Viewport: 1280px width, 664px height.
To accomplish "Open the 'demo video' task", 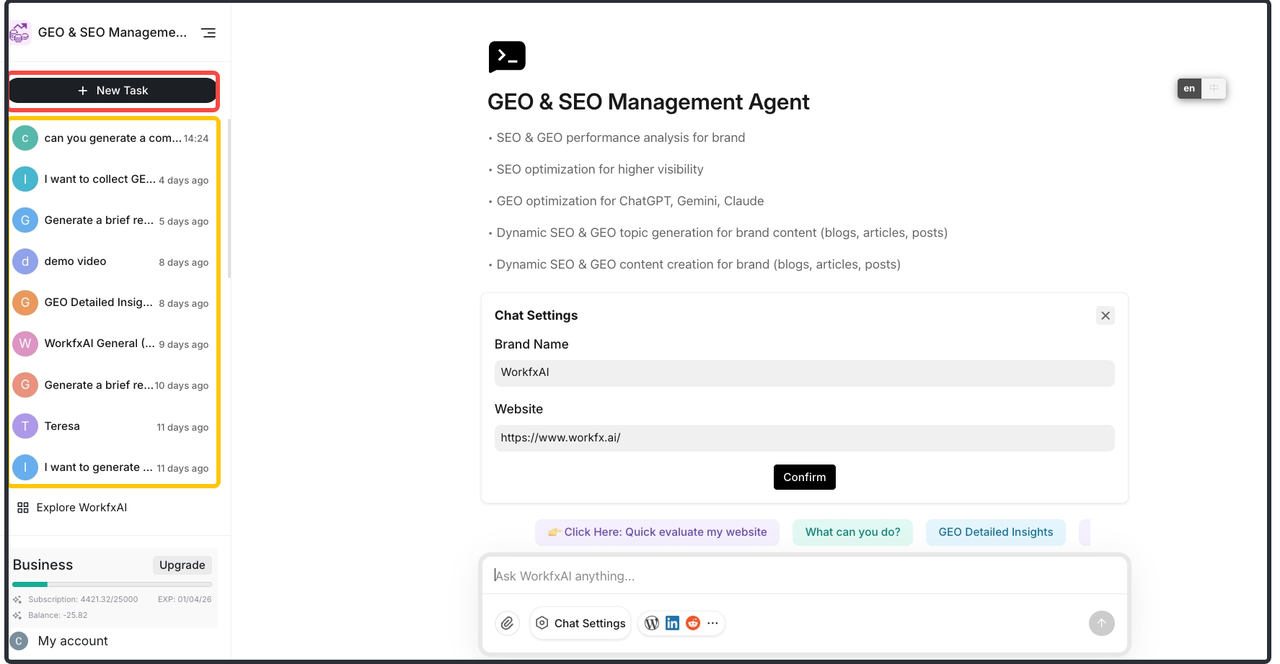I will (x=75, y=261).
